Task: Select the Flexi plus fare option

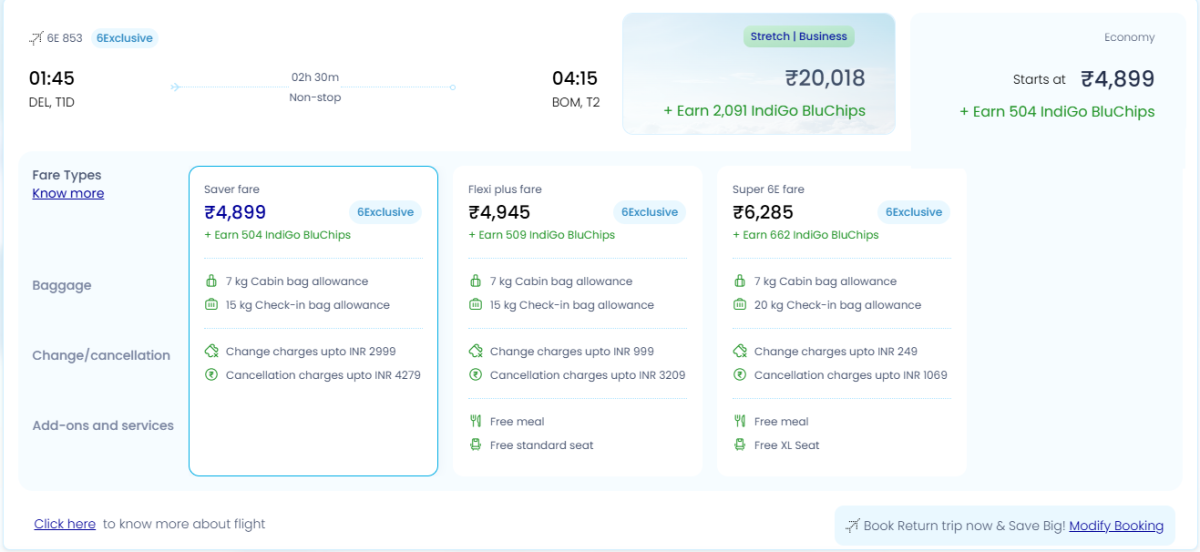Action: [577, 320]
